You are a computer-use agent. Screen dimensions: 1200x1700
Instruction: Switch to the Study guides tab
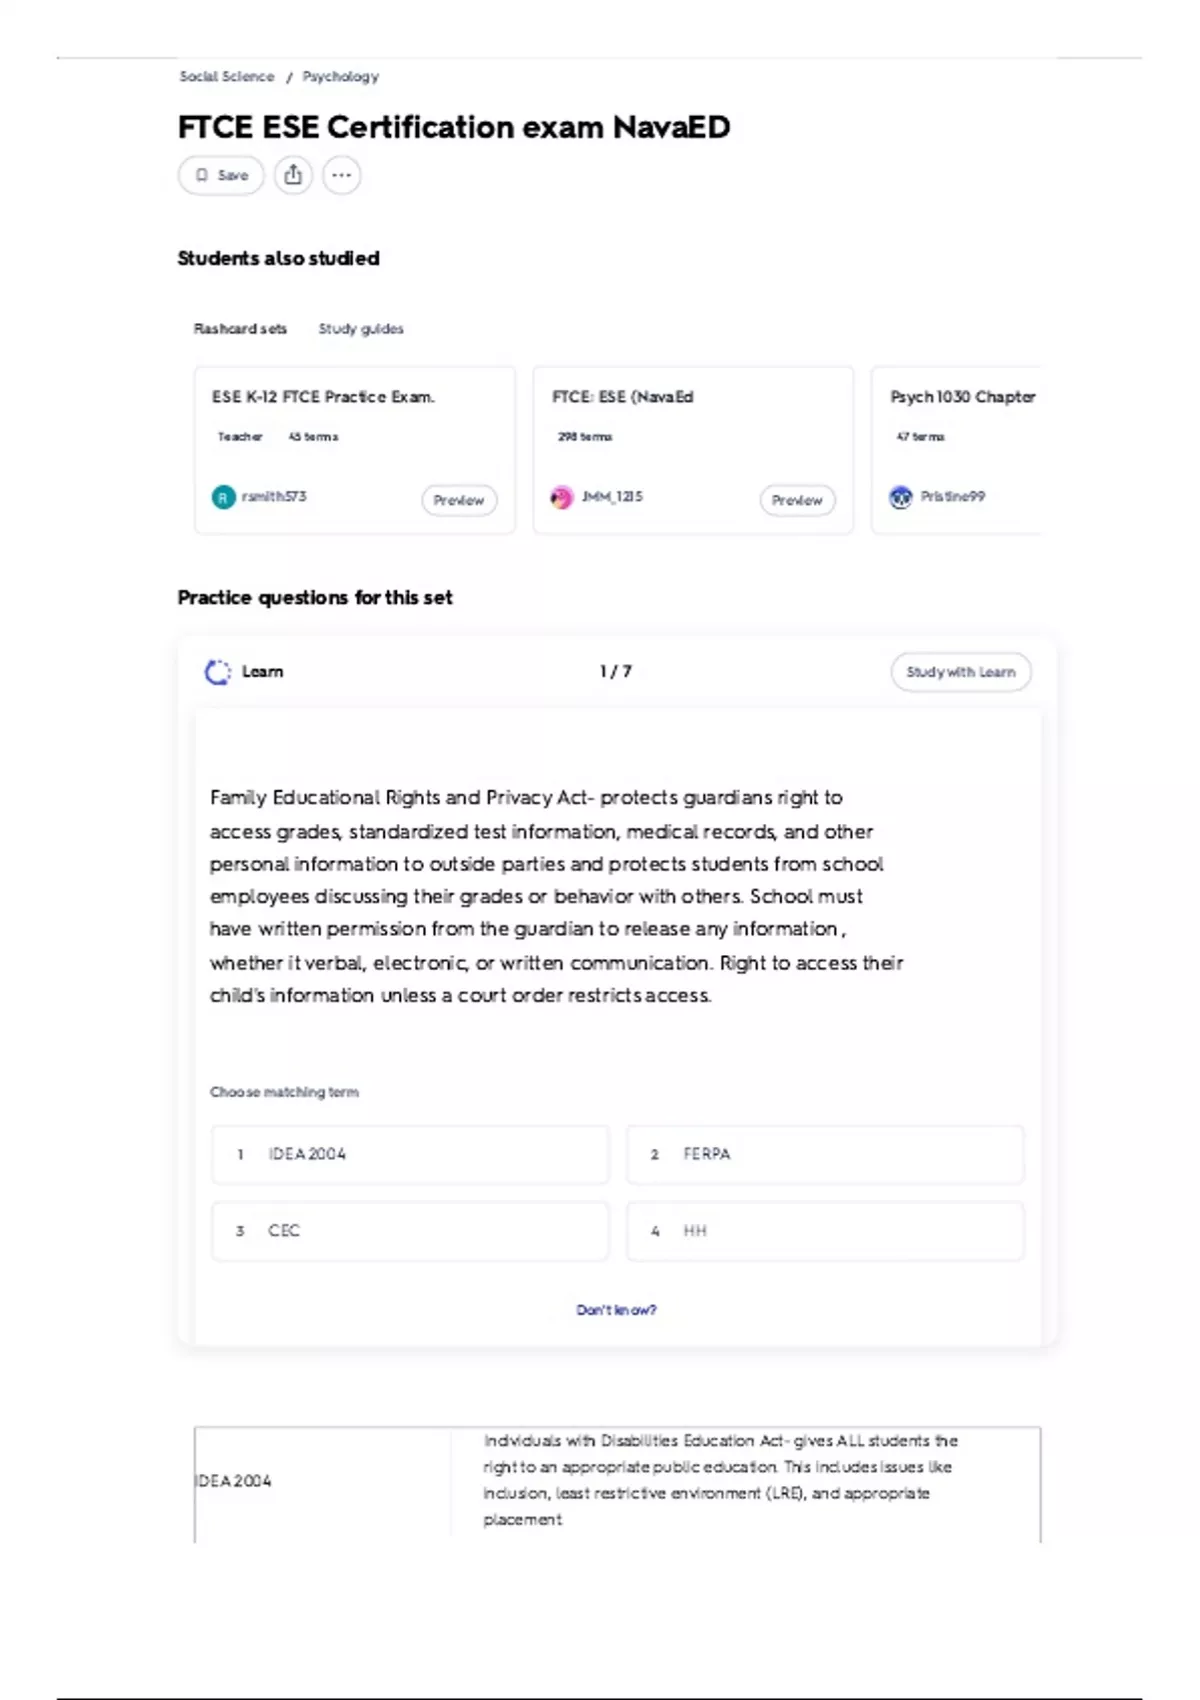coord(361,329)
